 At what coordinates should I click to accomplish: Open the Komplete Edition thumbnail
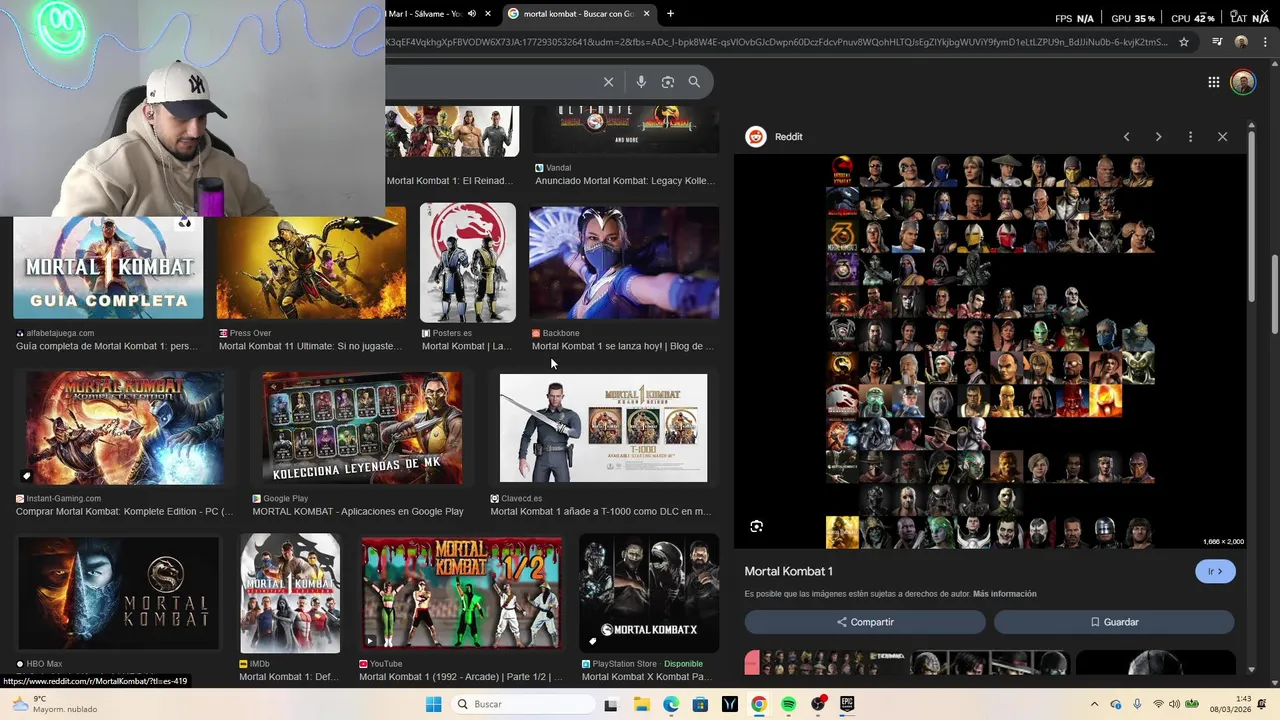click(x=124, y=427)
